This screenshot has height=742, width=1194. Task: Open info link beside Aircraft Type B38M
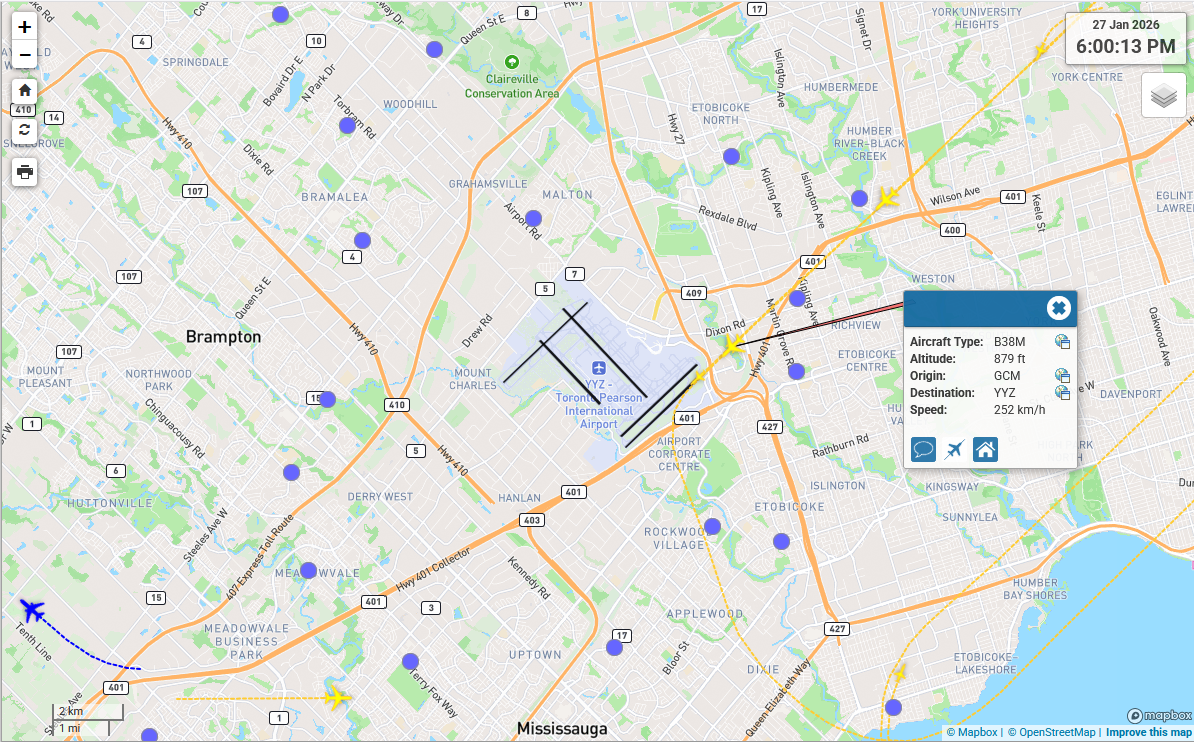1062,342
